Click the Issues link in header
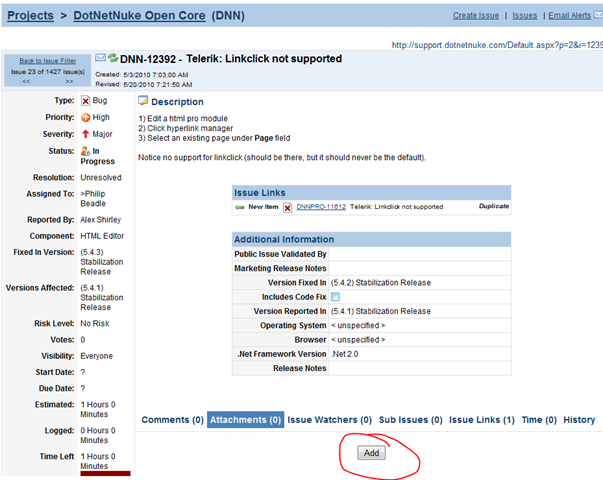This screenshot has height=480, width=603. (525, 15)
